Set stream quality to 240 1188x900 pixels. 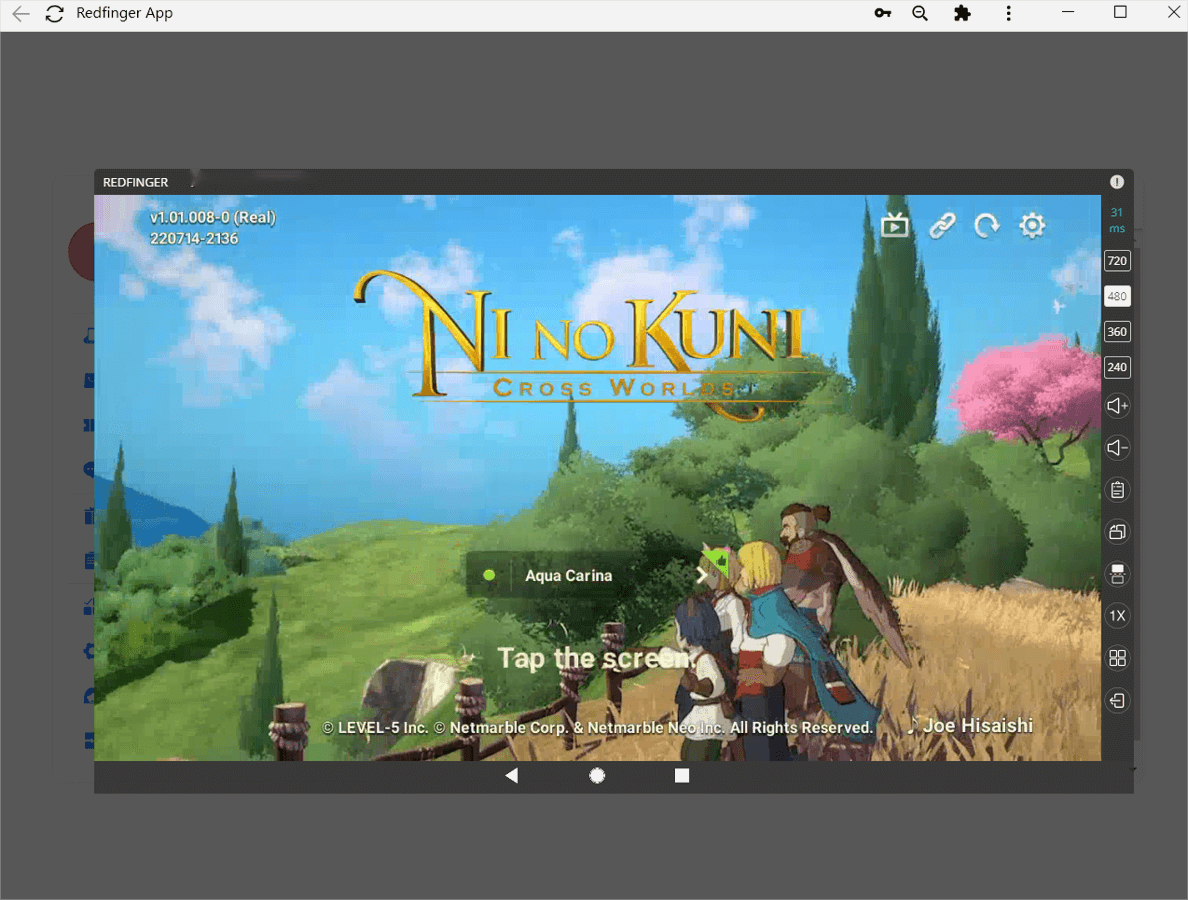point(1117,367)
